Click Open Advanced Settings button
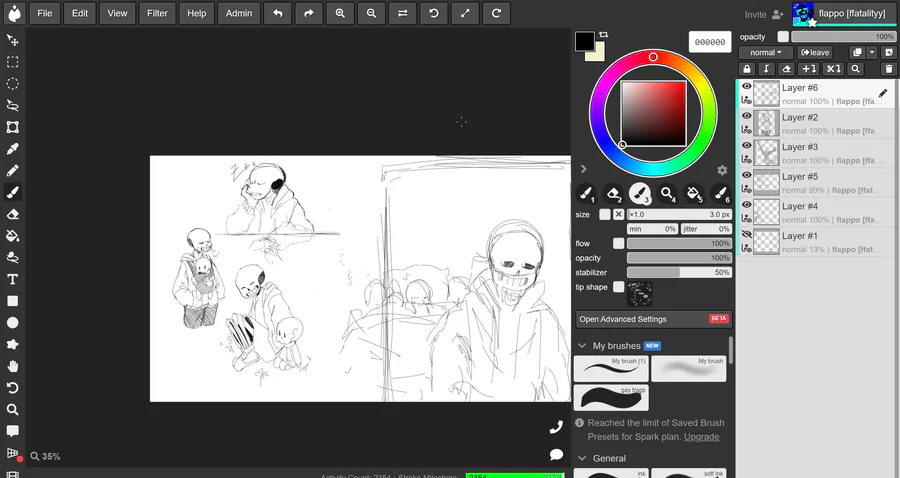The width and height of the screenshot is (900, 478). [x=654, y=319]
